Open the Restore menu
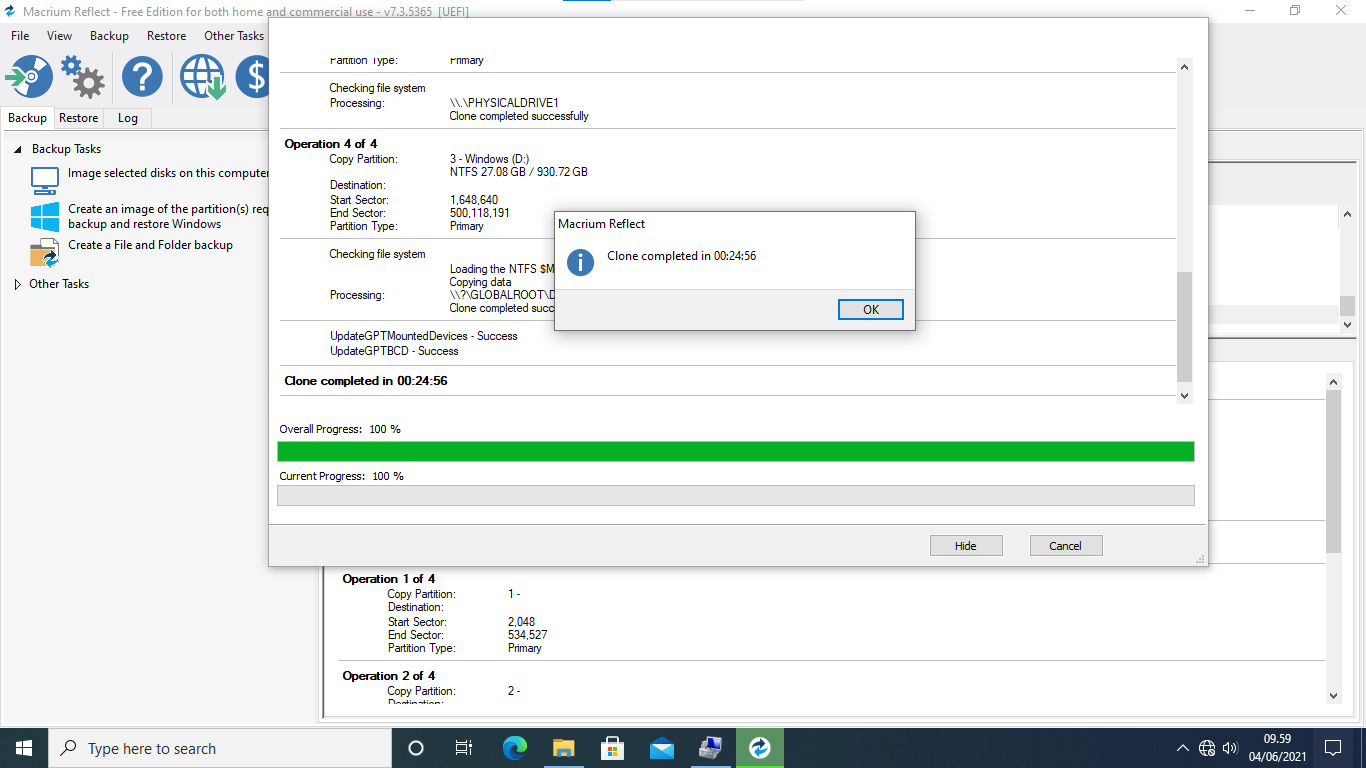 click(166, 36)
